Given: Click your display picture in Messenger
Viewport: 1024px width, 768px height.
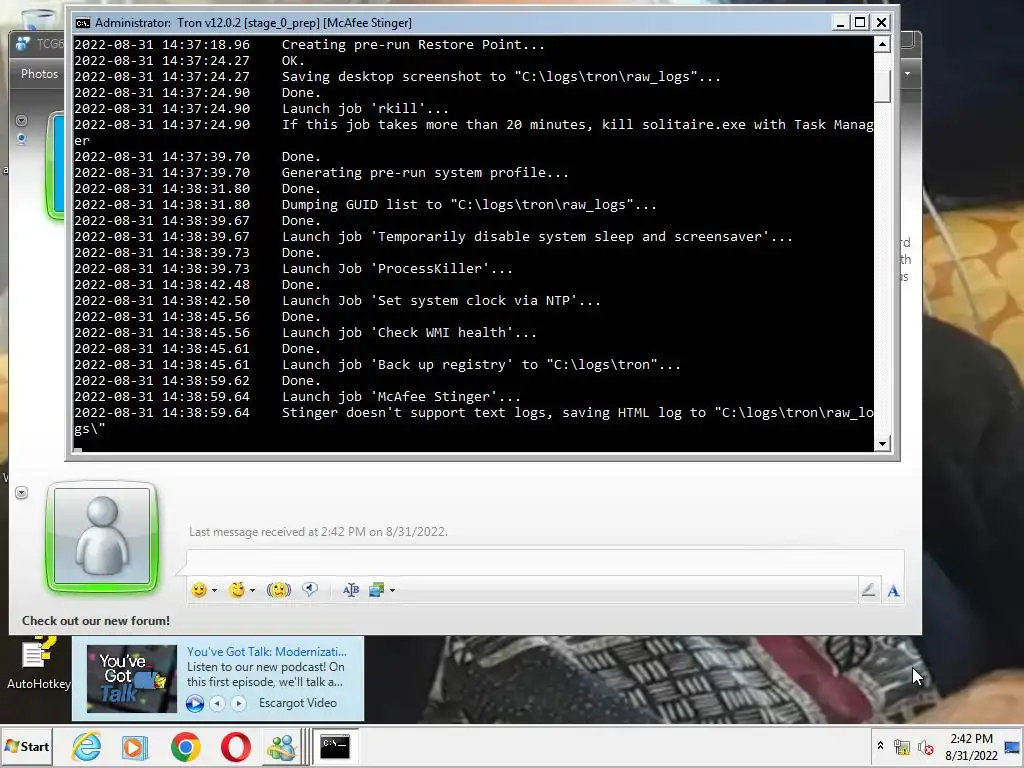Looking at the screenshot, I should [x=102, y=537].
